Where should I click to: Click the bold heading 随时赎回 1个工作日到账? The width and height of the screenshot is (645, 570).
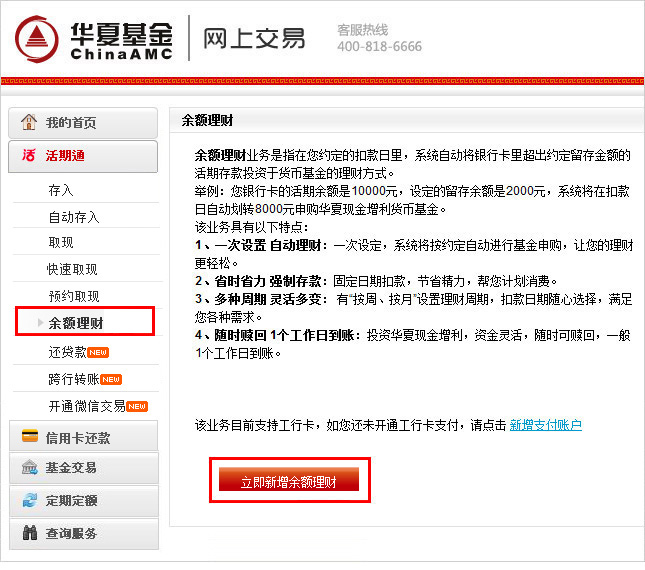[x=284, y=335]
